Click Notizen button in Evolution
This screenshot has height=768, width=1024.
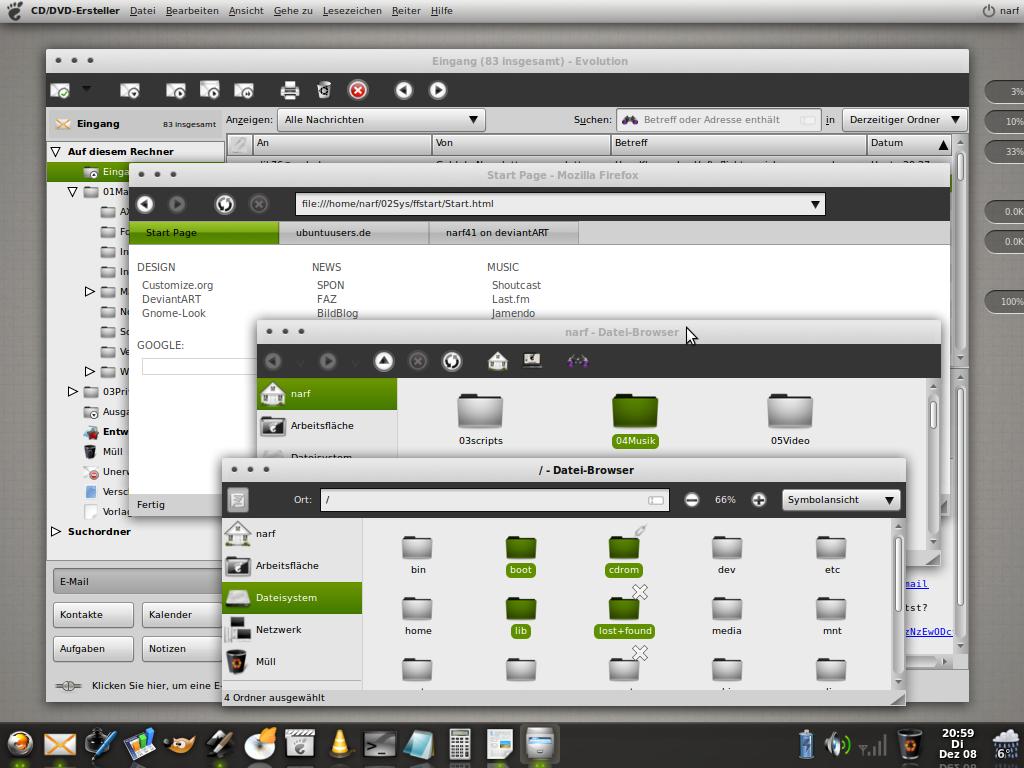tap(182, 648)
